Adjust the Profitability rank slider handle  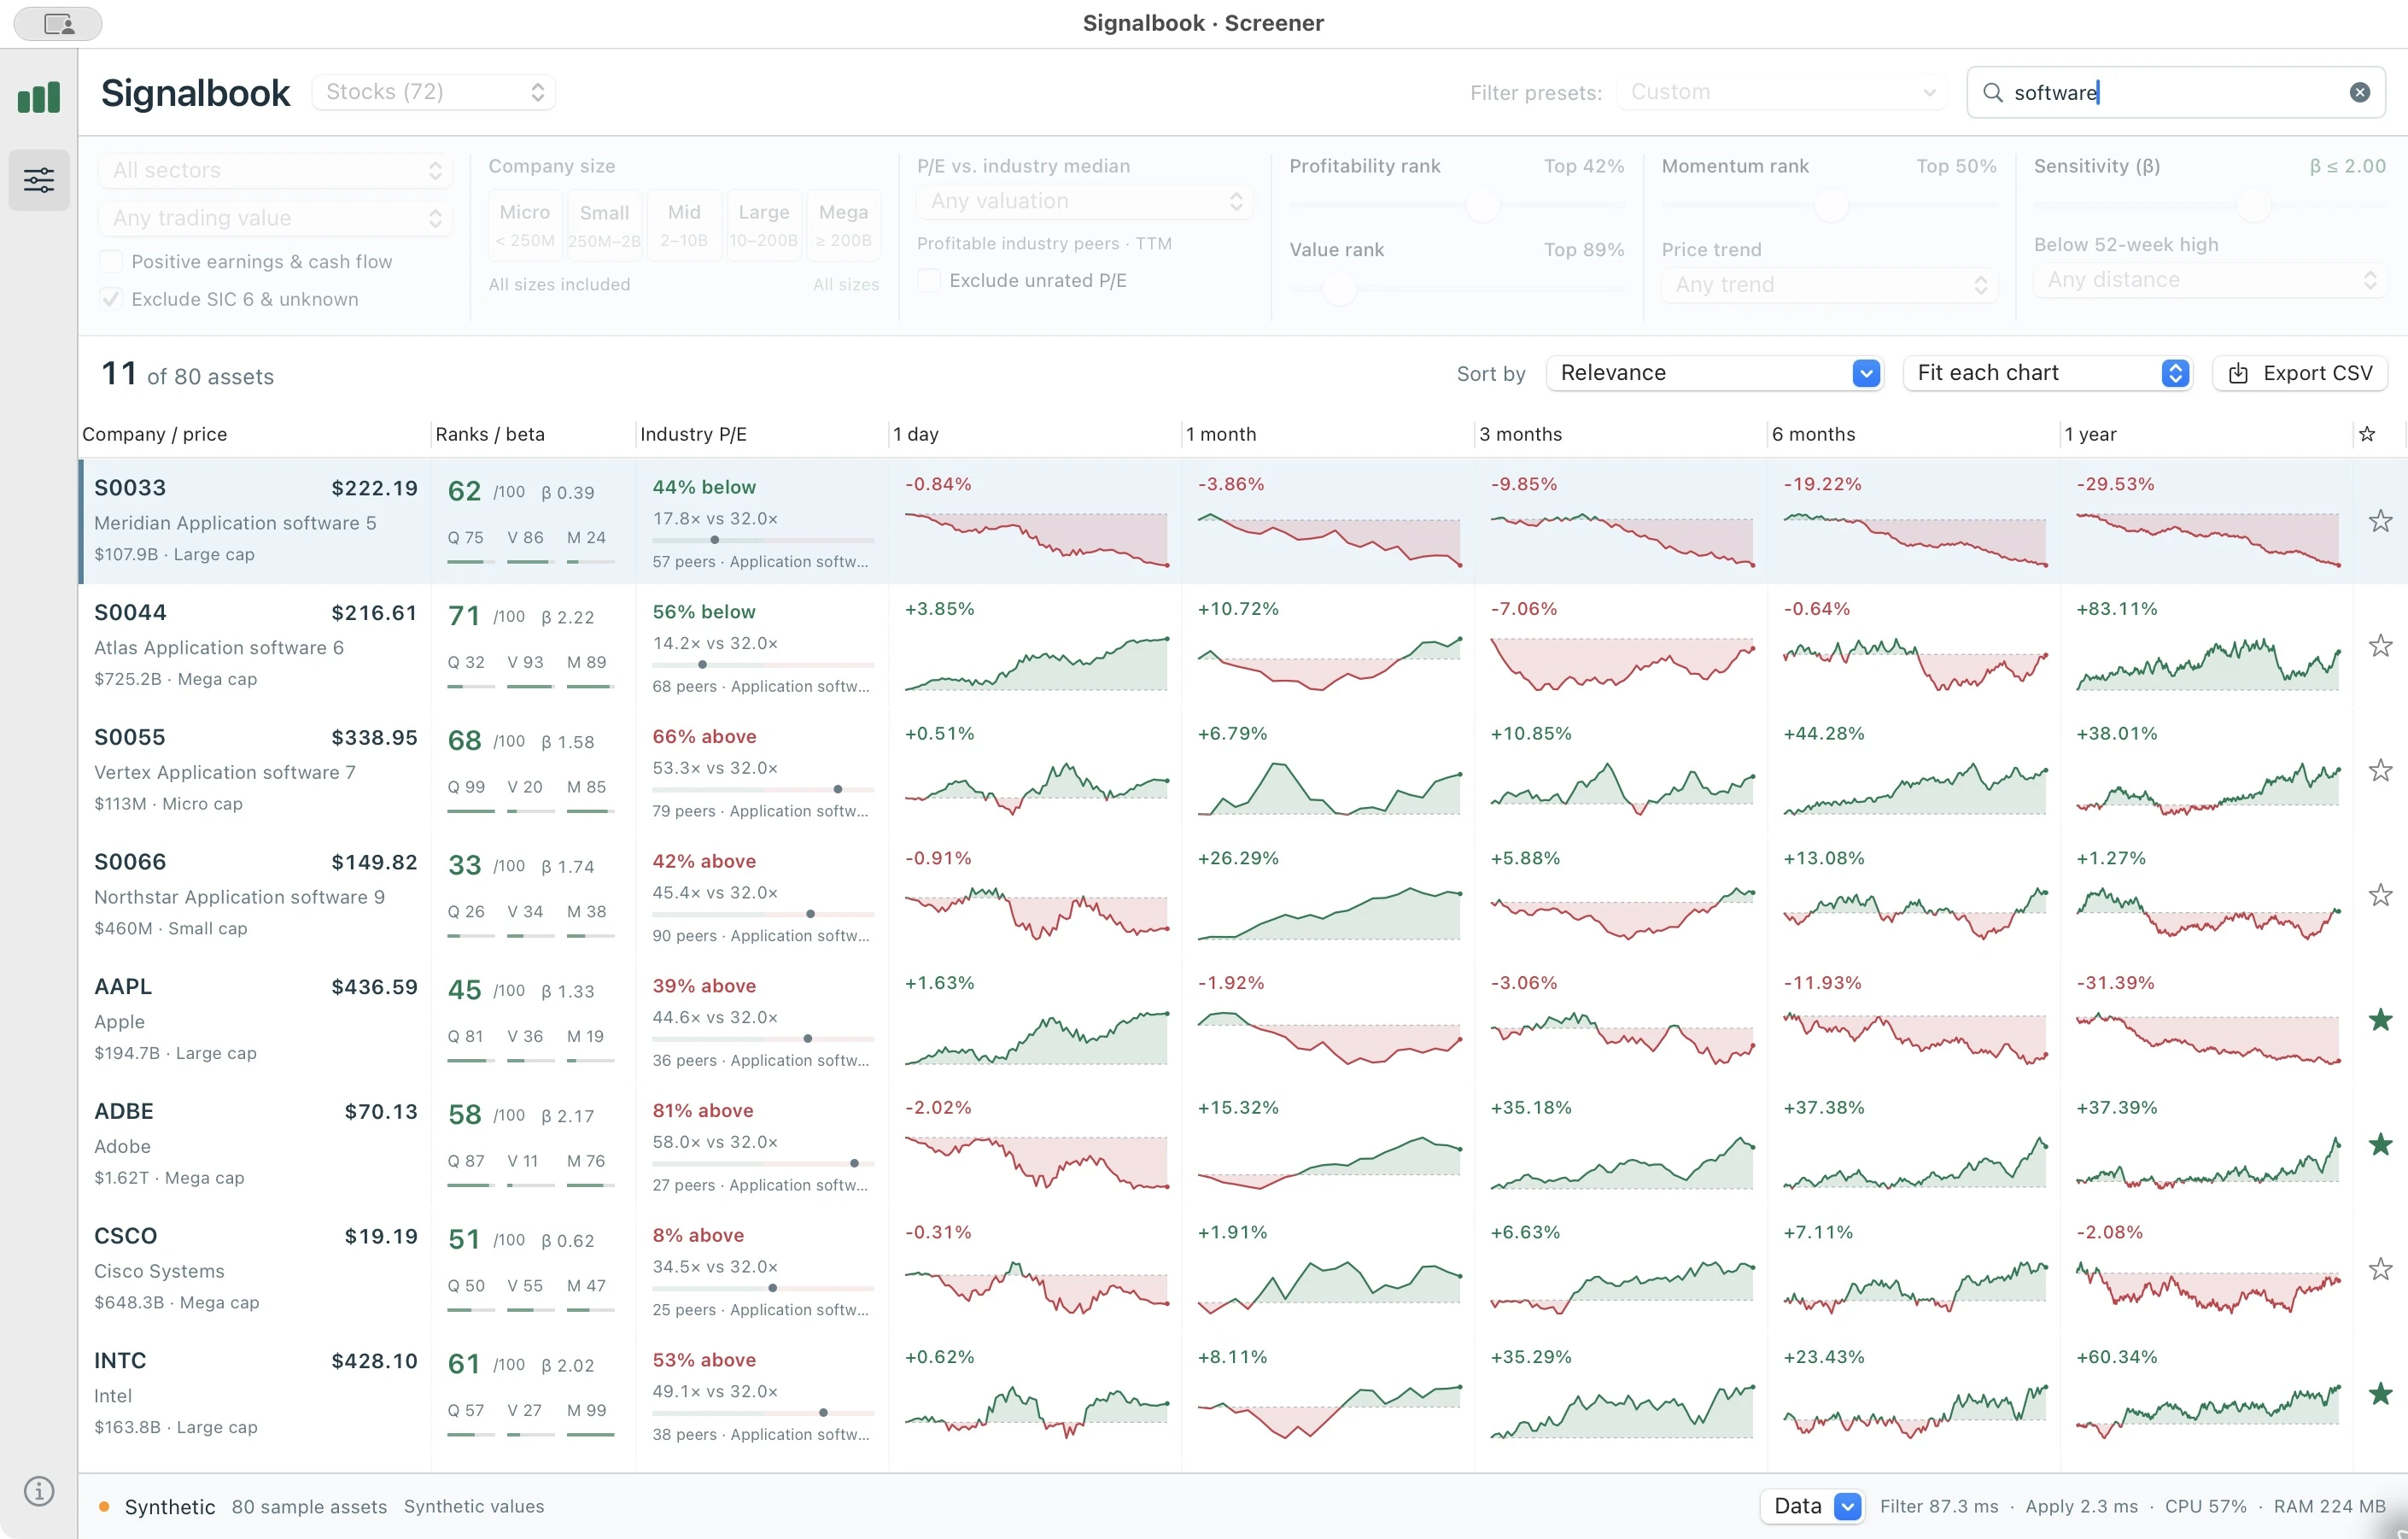point(1482,206)
